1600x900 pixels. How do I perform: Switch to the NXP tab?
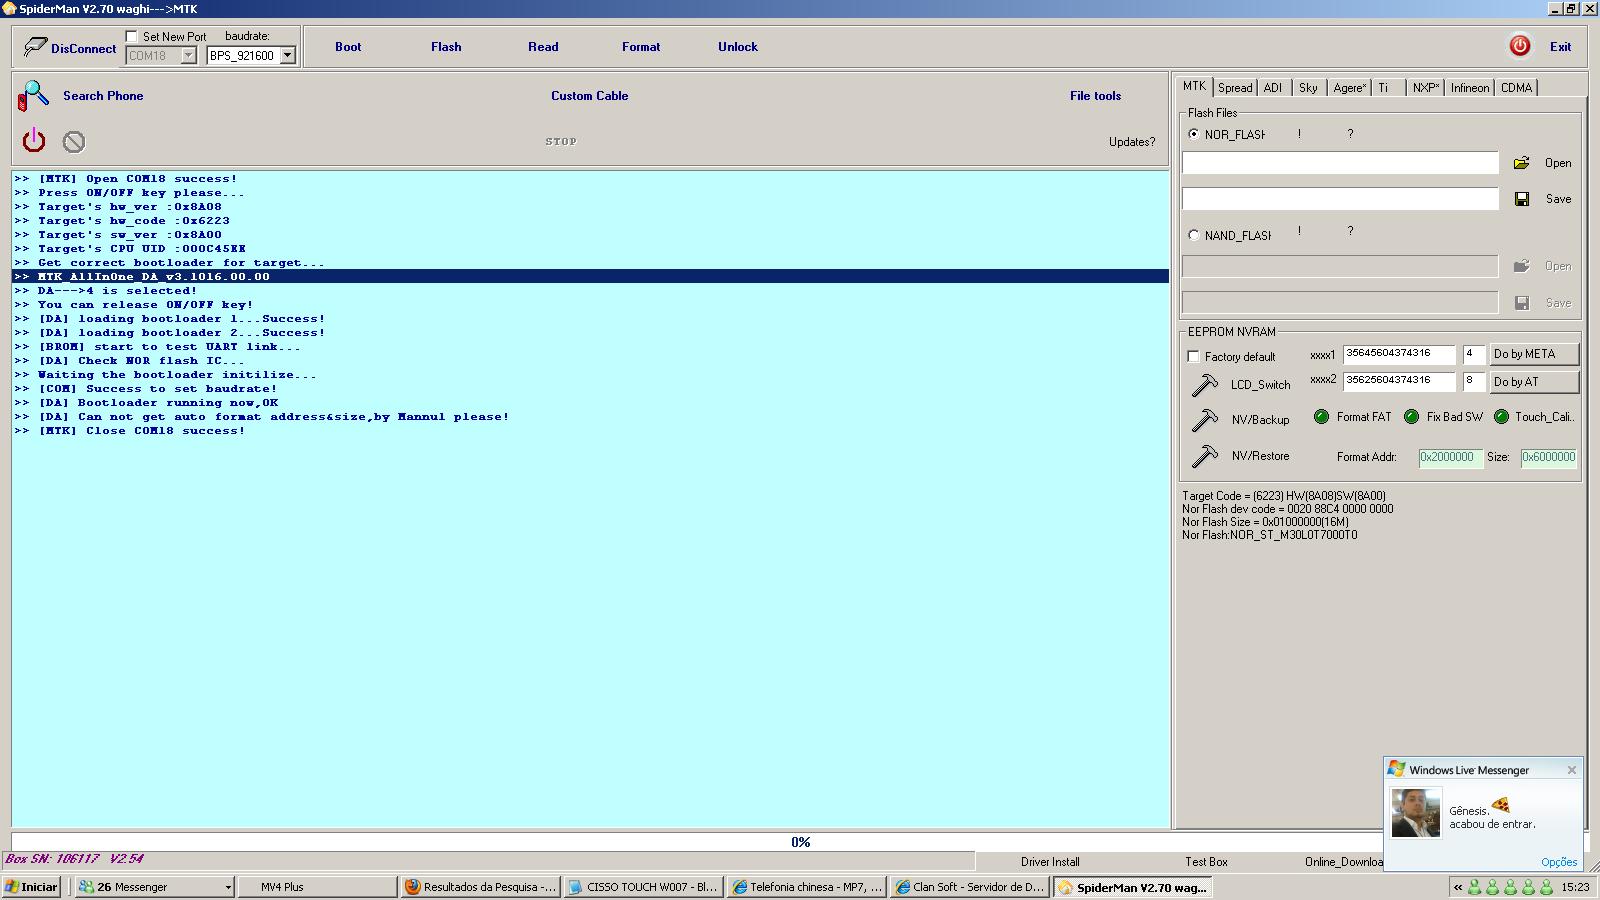pyautogui.click(x=1426, y=88)
